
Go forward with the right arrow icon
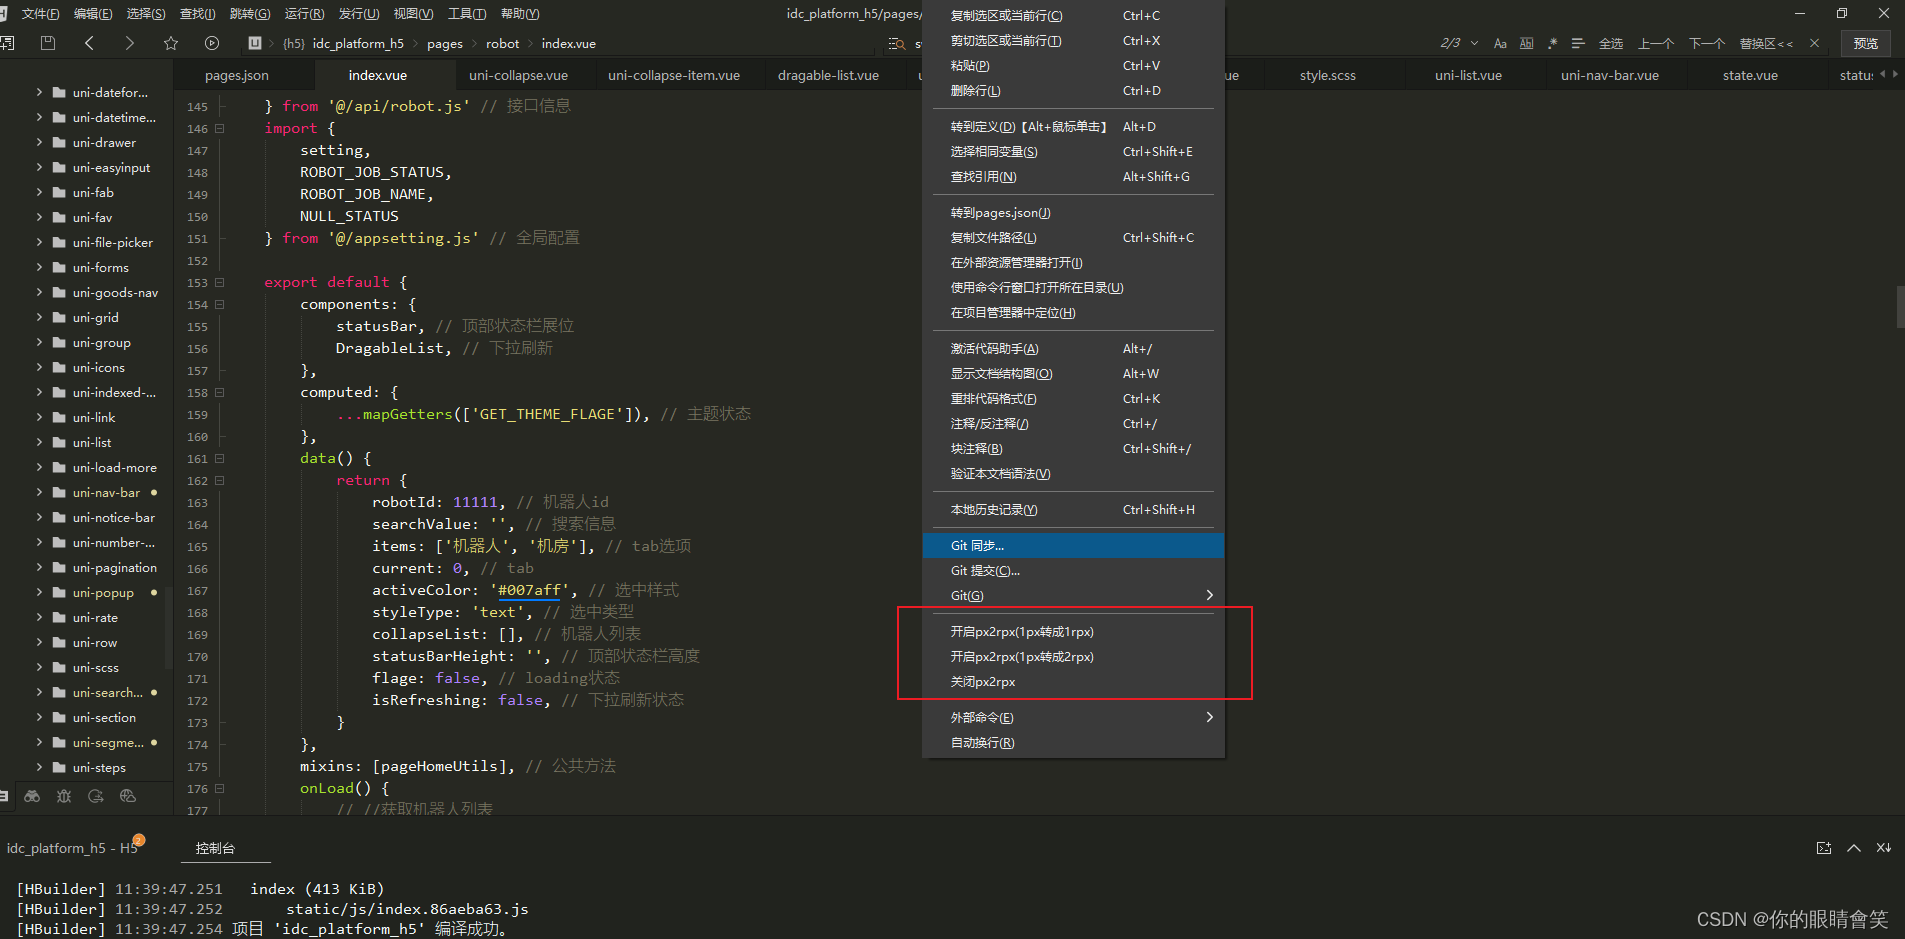click(x=129, y=43)
